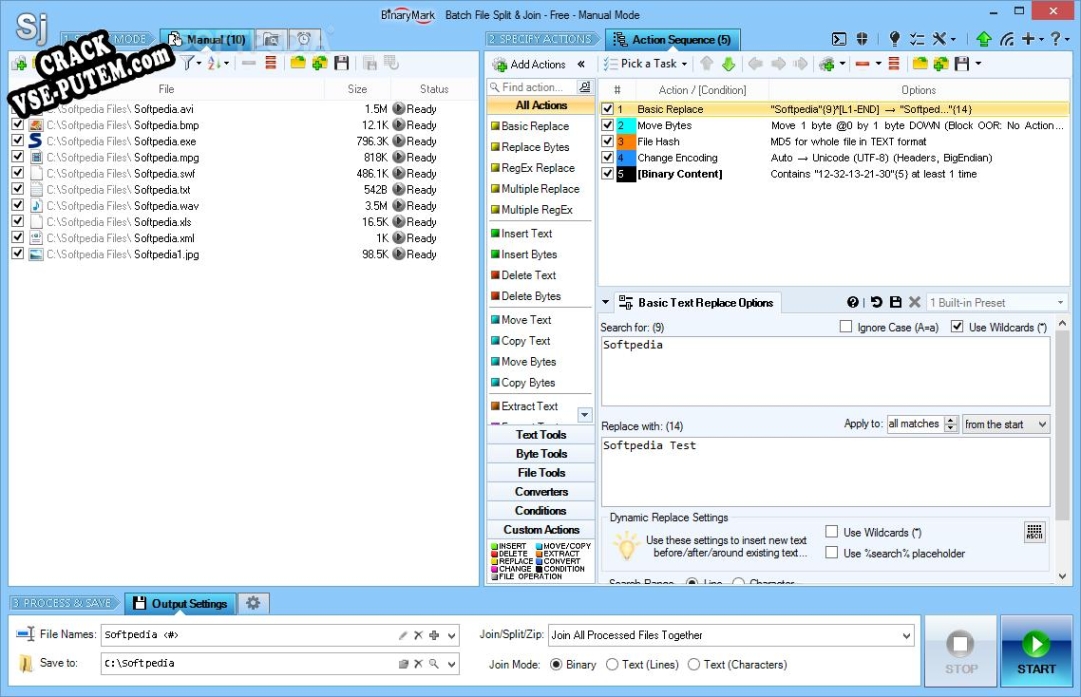The width and height of the screenshot is (1081, 697).
Task: Click the gear icon beside Output Settings
Action: [253, 603]
